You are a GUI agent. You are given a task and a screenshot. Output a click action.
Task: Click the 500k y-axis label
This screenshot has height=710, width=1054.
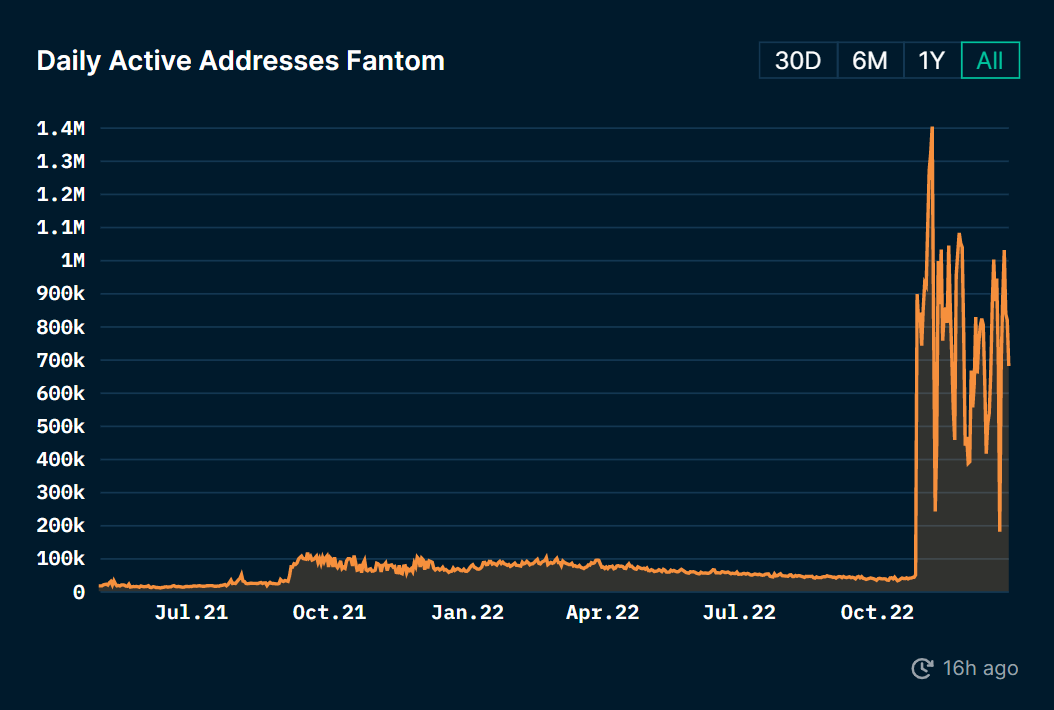coord(60,426)
